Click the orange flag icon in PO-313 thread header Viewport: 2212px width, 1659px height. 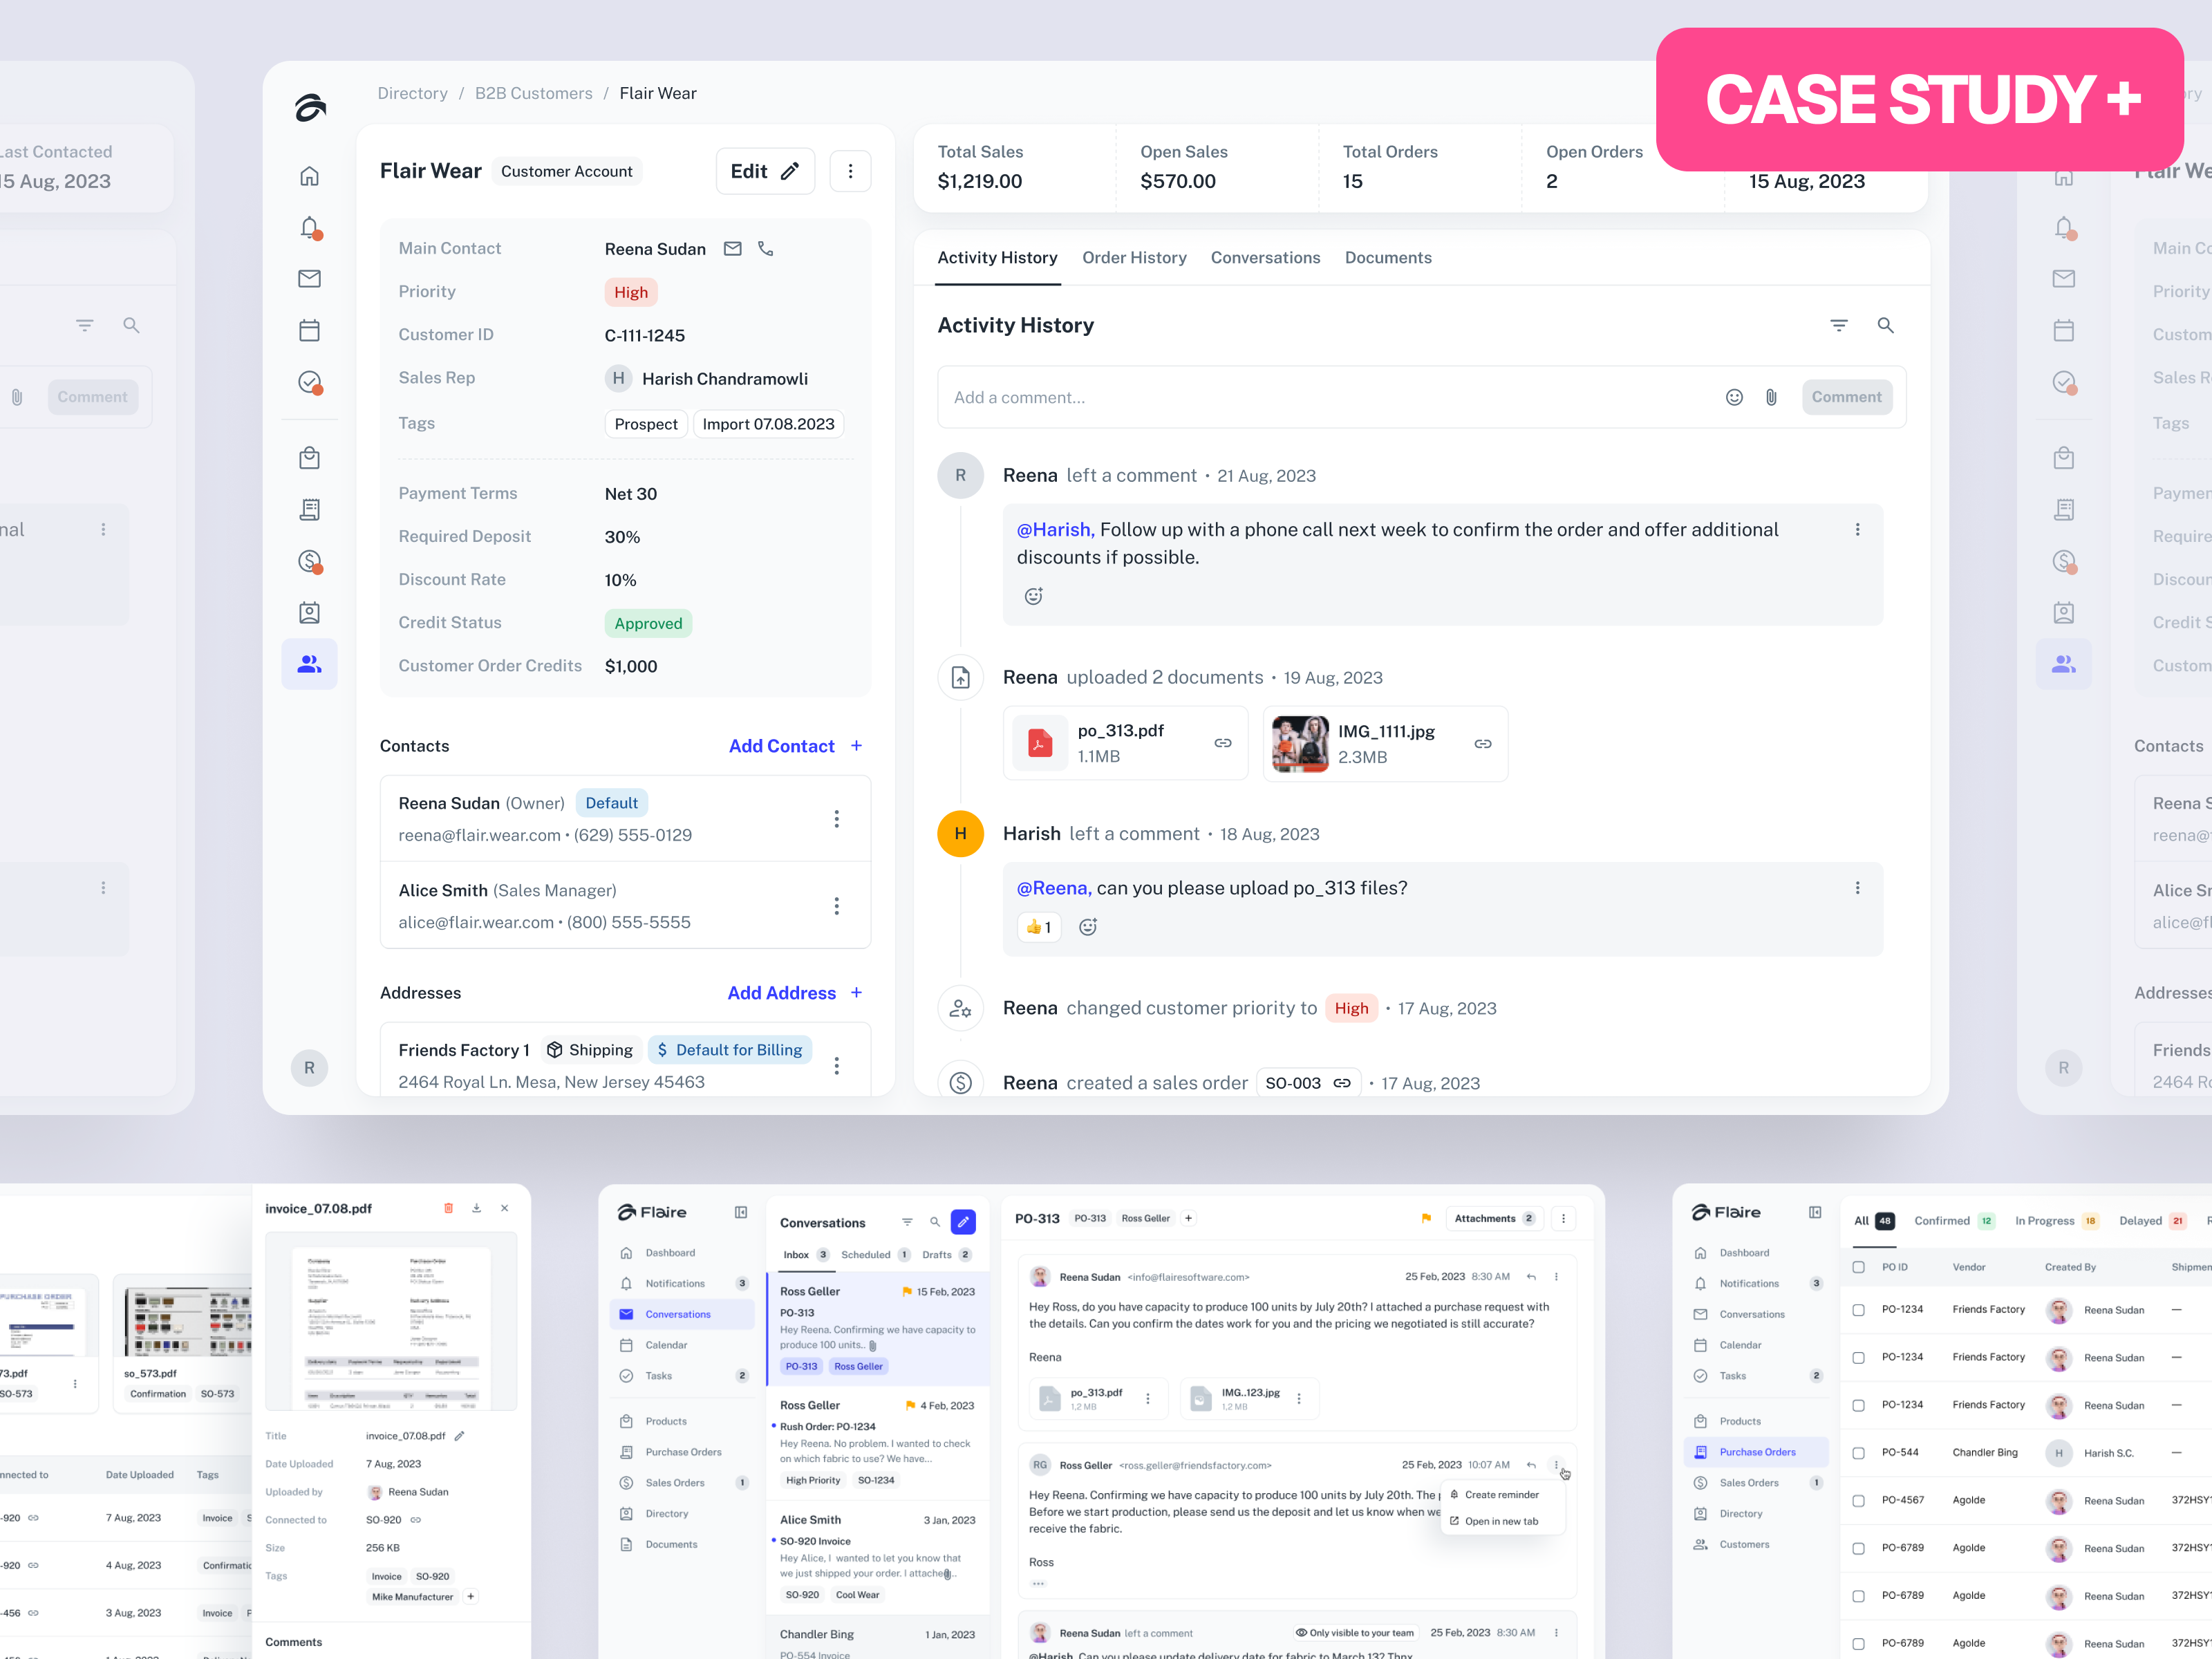pos(1426,1219)
